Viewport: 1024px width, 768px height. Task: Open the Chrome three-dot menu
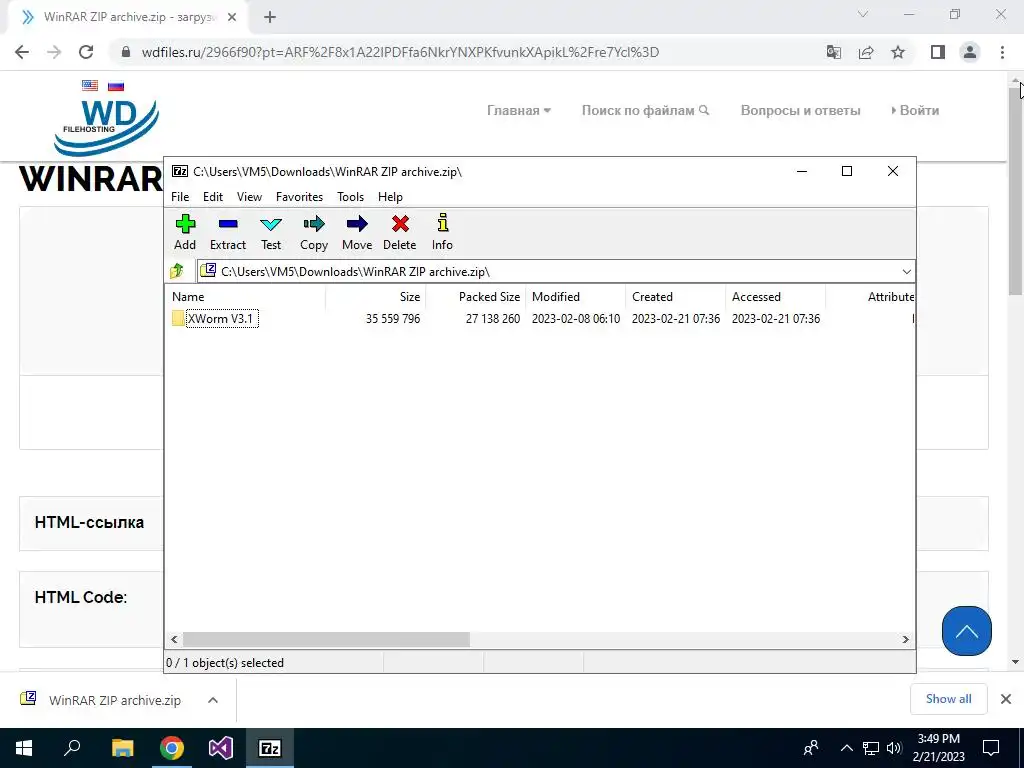pos(1002,52)
